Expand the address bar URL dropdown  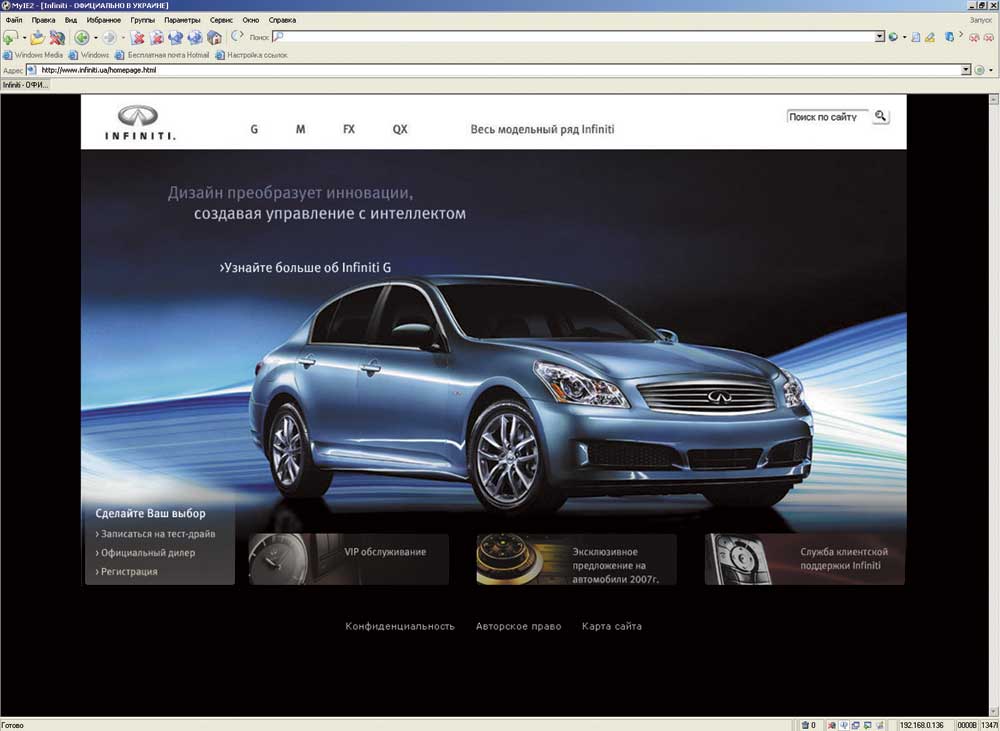(x=966, y=70)
